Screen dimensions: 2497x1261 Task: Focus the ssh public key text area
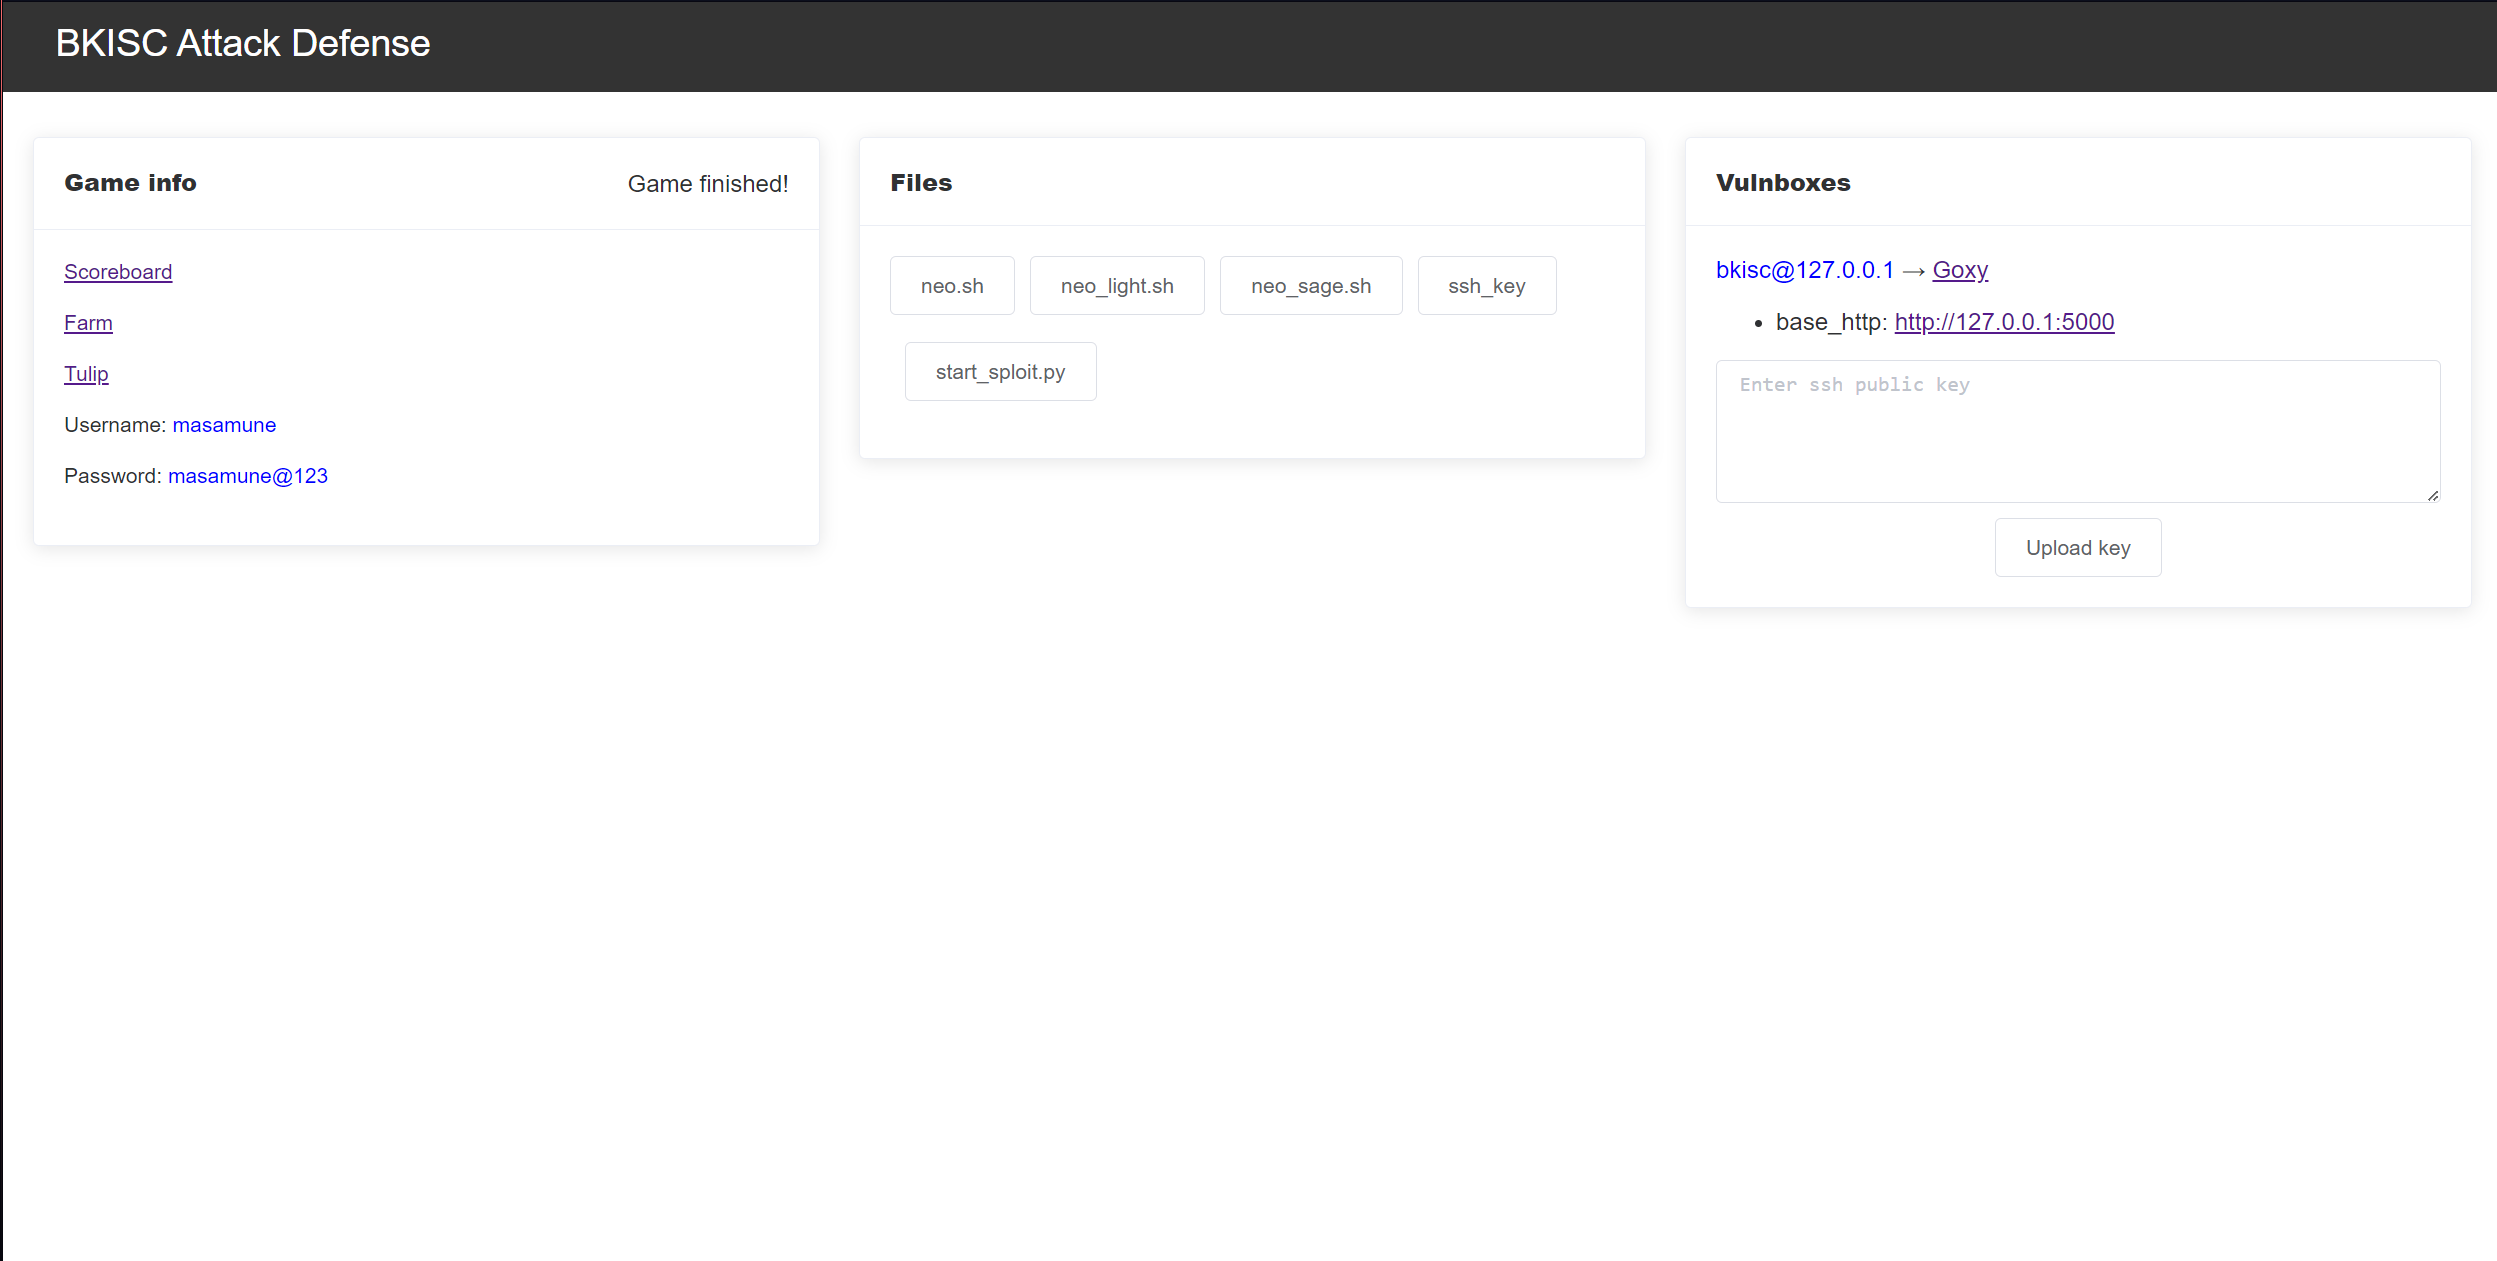pyautogui.click(x=2077, y=432)
